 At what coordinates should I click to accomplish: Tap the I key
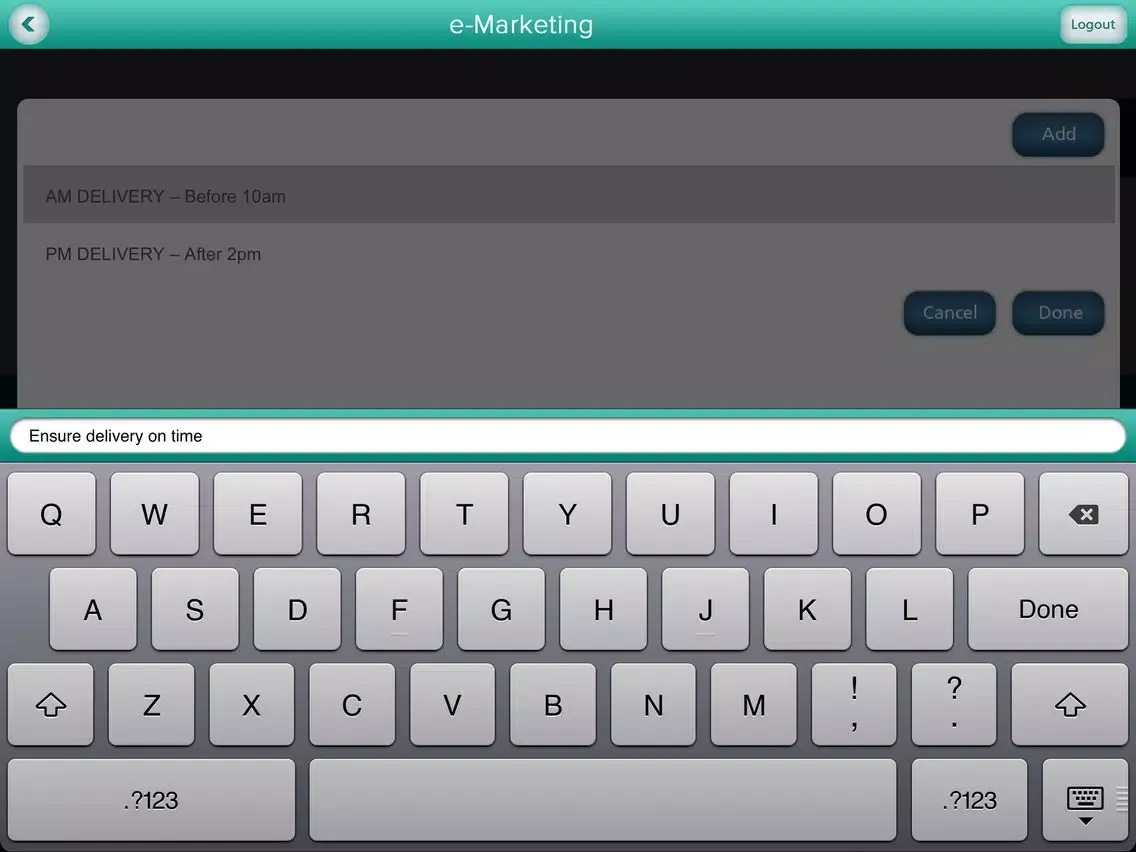774,514
